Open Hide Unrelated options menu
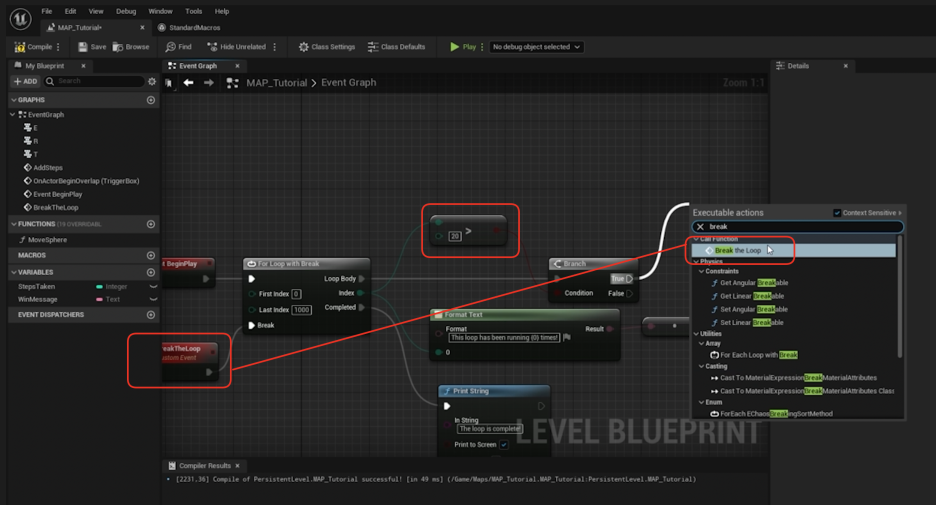Screen dimensions: 936x505 coord(275,47)
